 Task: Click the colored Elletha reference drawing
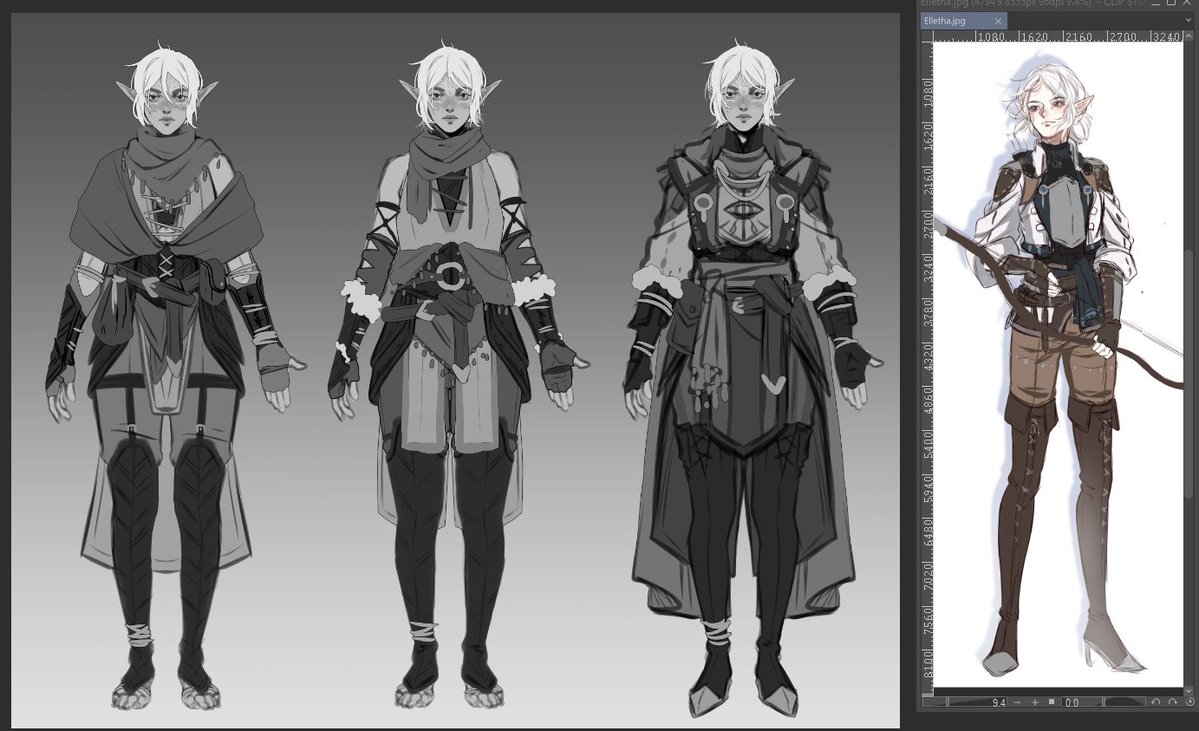(1058, 366)
